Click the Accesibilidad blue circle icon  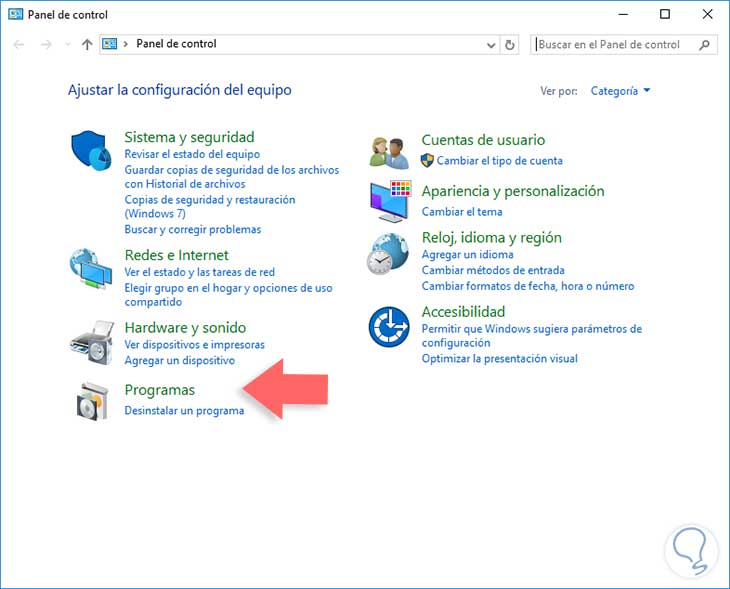tap(389, 326)
